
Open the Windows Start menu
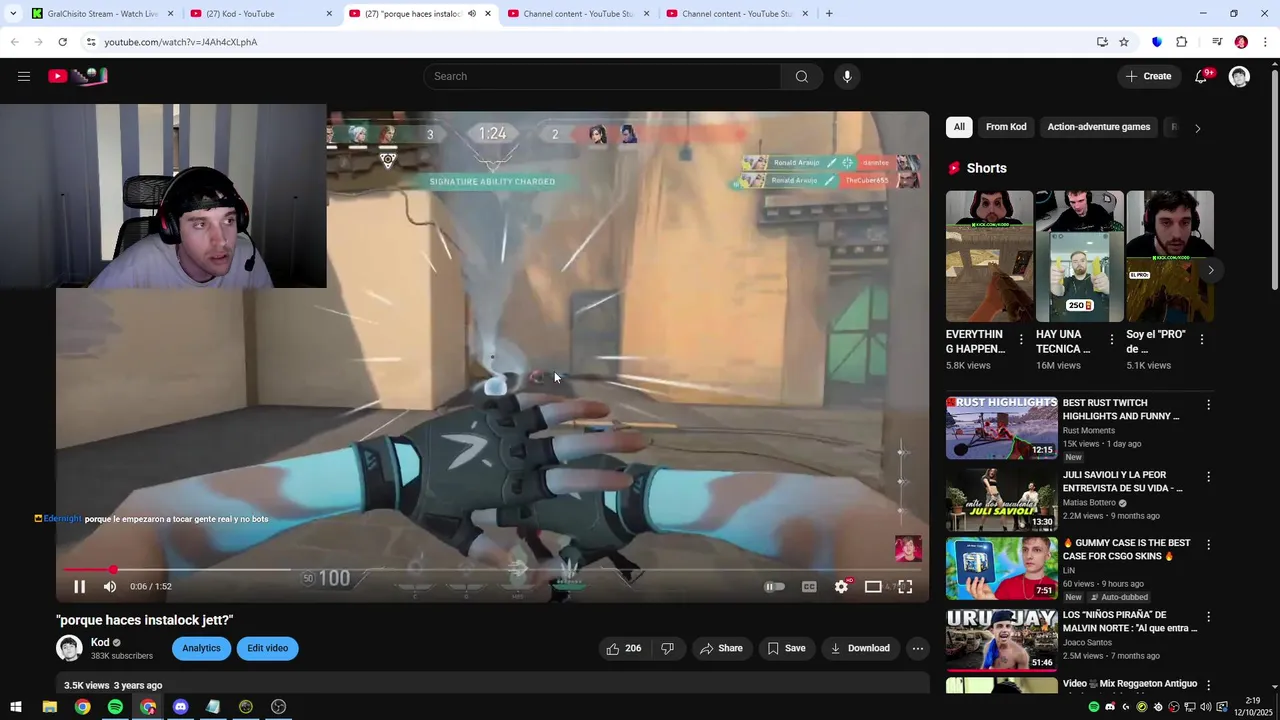point(16,707)
